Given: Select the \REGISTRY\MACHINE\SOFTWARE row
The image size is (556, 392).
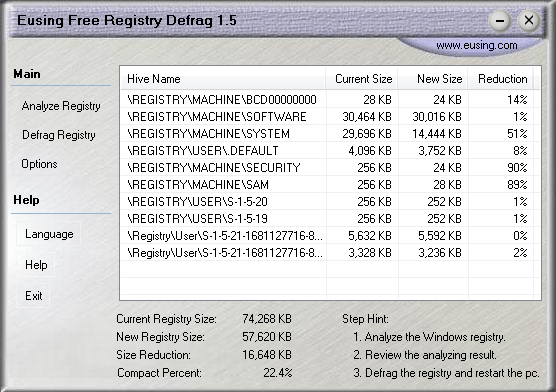Looking at the screenshot, I should pos(327,116).
